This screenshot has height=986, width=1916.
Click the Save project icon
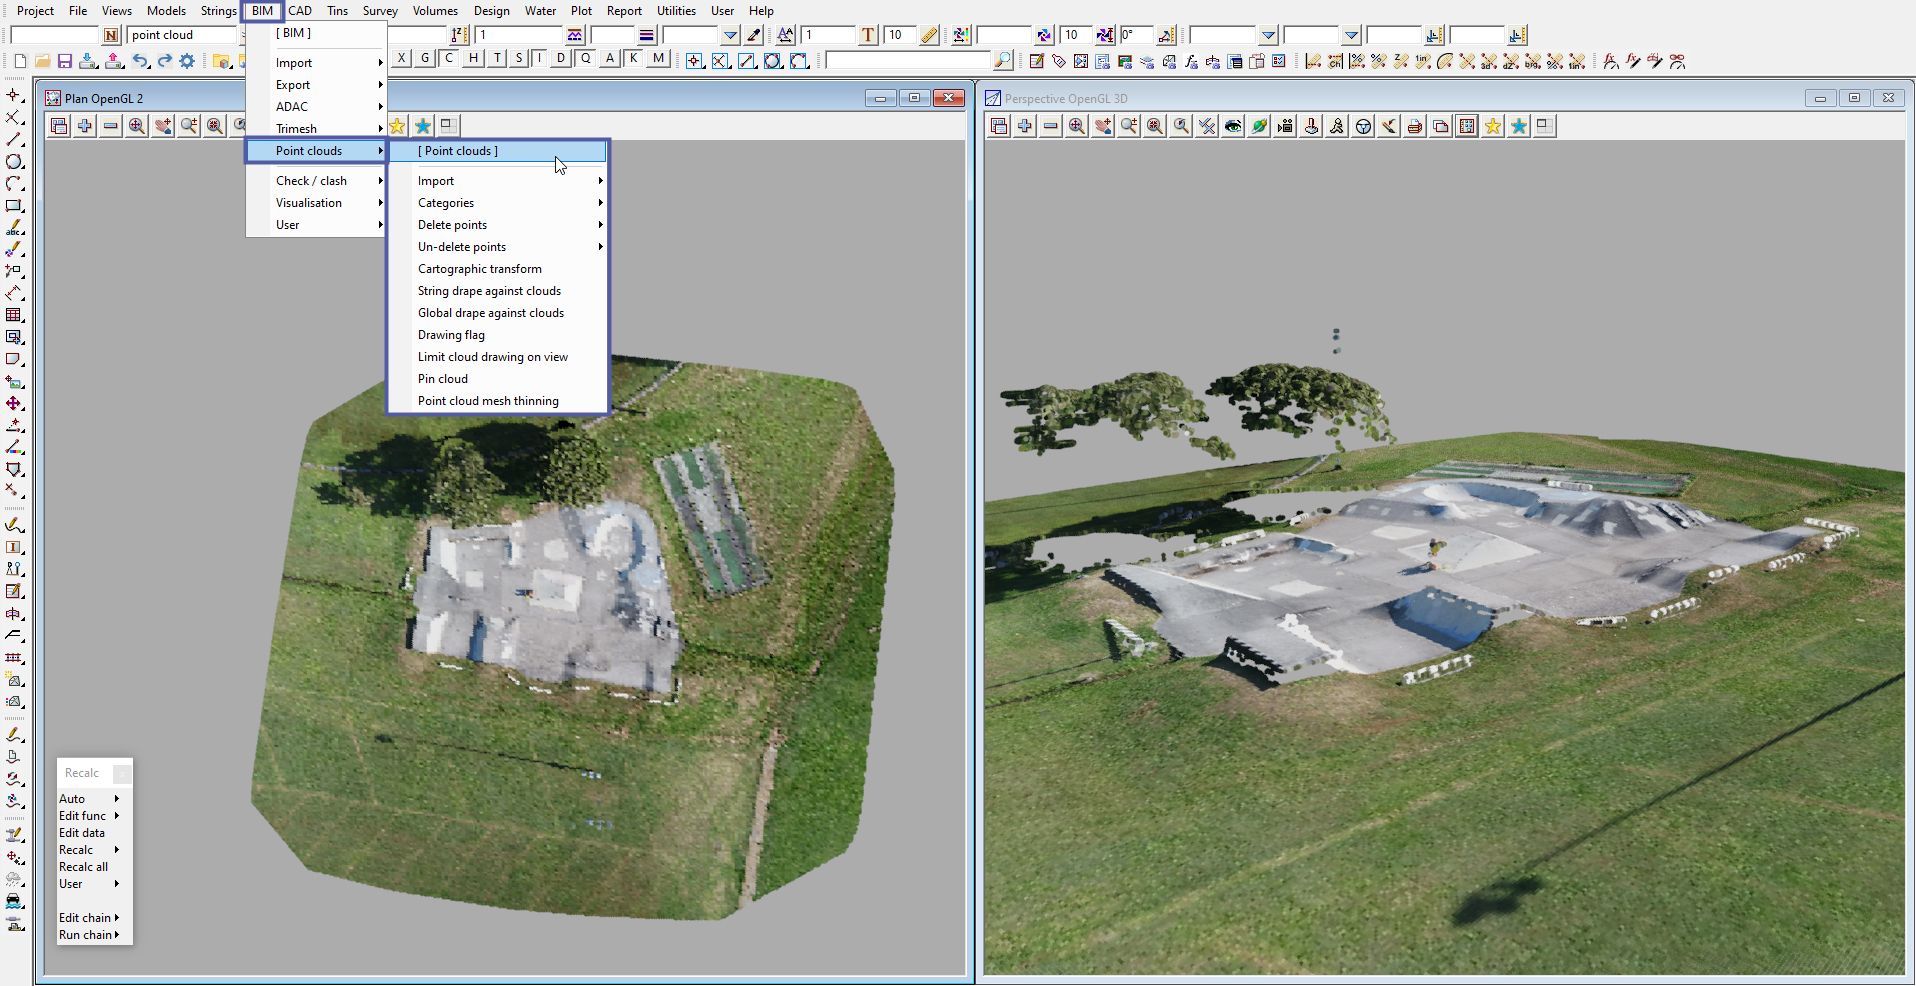coord(65,62)
